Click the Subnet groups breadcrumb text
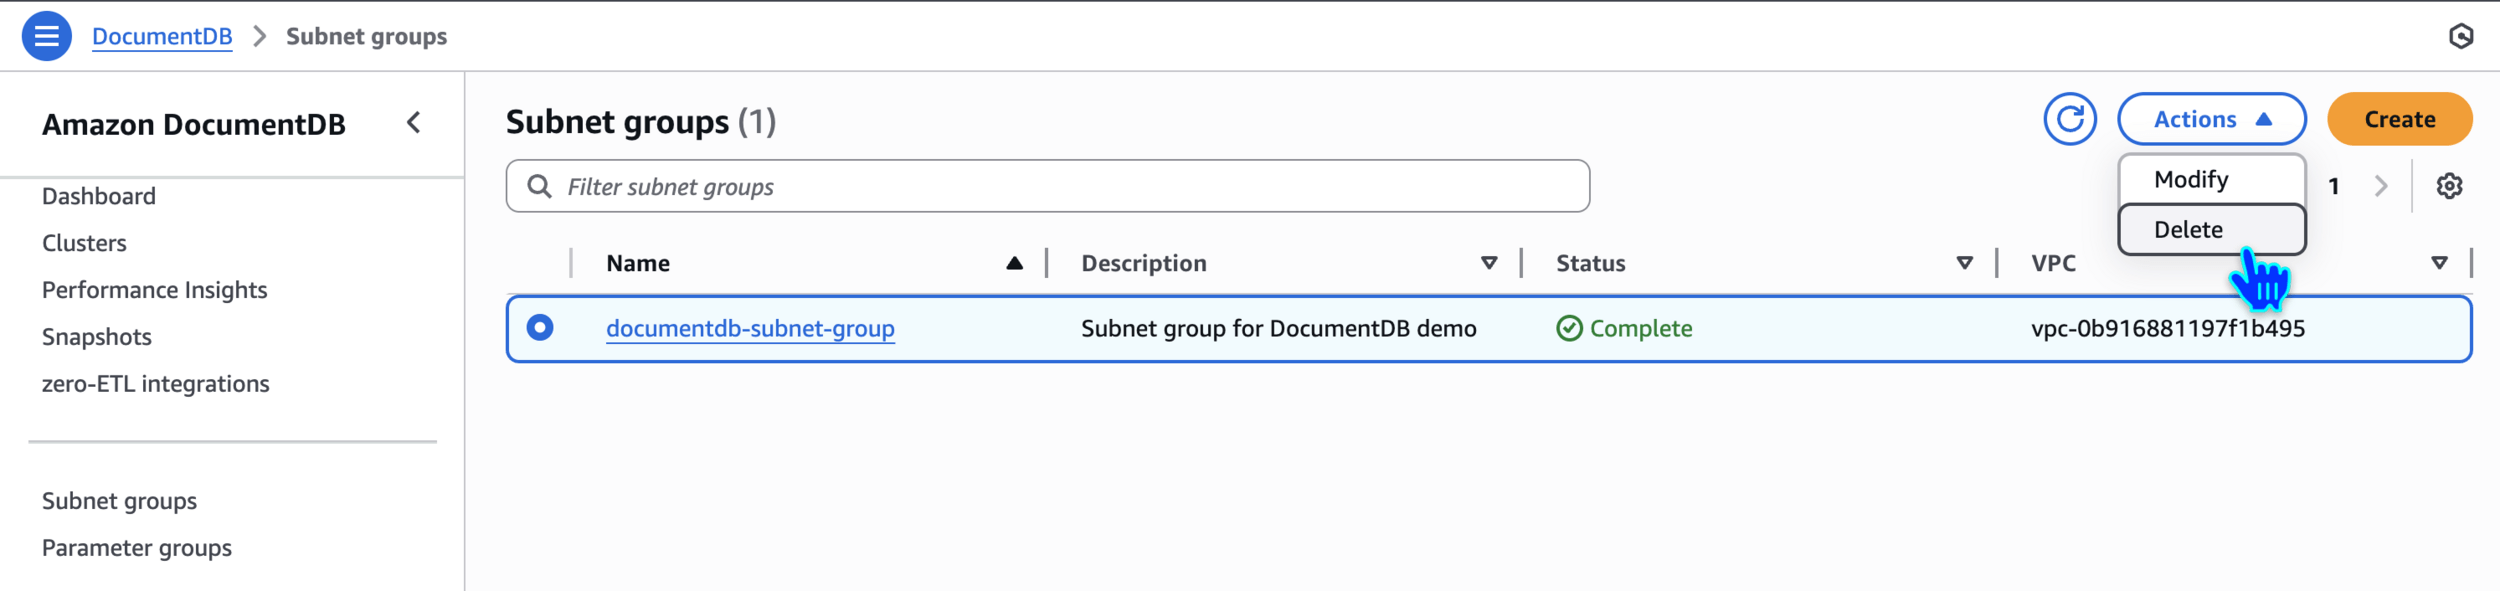 click(x=366, y=37)
